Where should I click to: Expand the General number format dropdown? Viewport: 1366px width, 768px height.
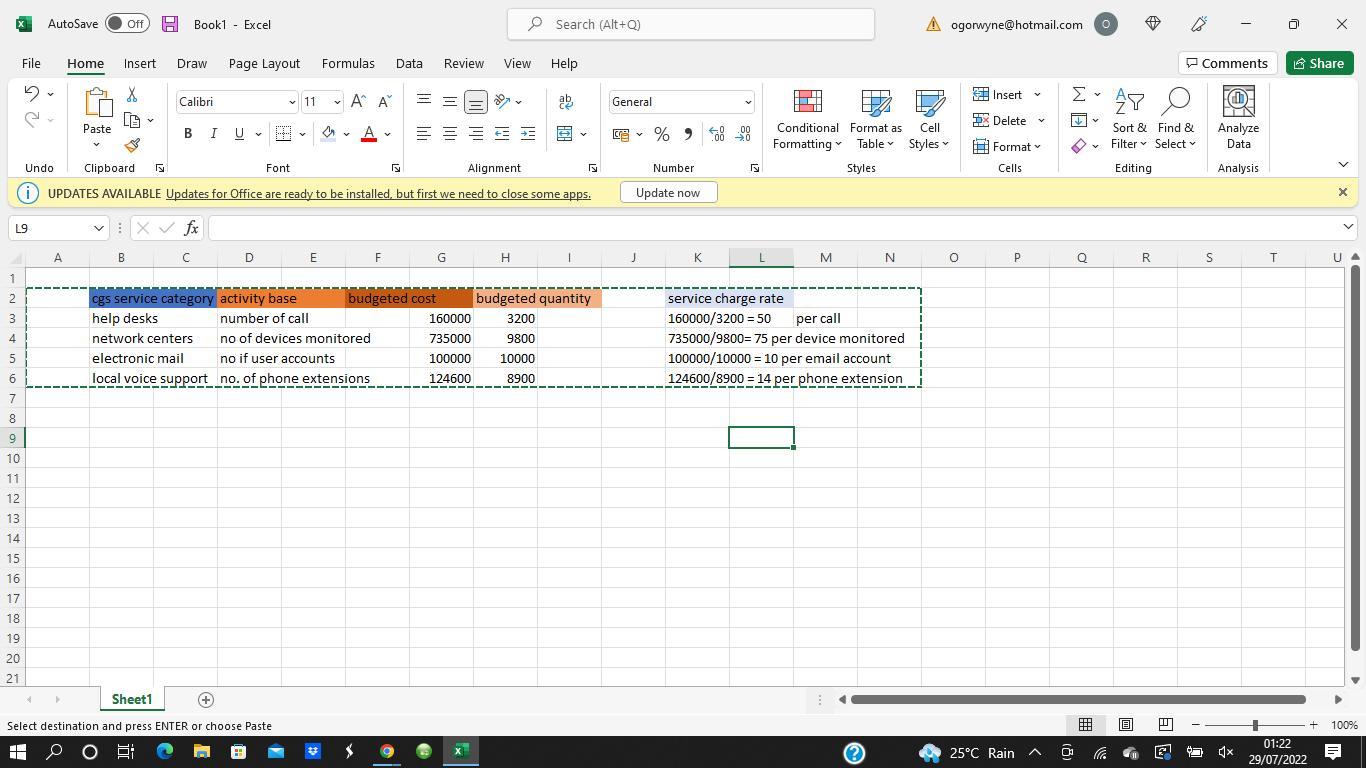pos(747,102)
